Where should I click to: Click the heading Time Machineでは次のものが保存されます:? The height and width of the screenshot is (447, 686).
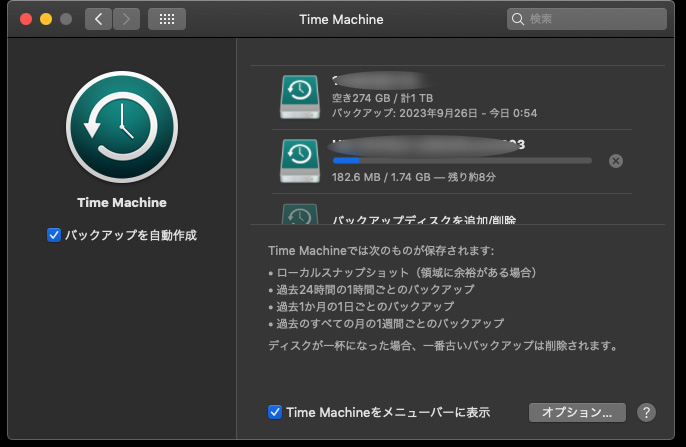click(381, 251)
